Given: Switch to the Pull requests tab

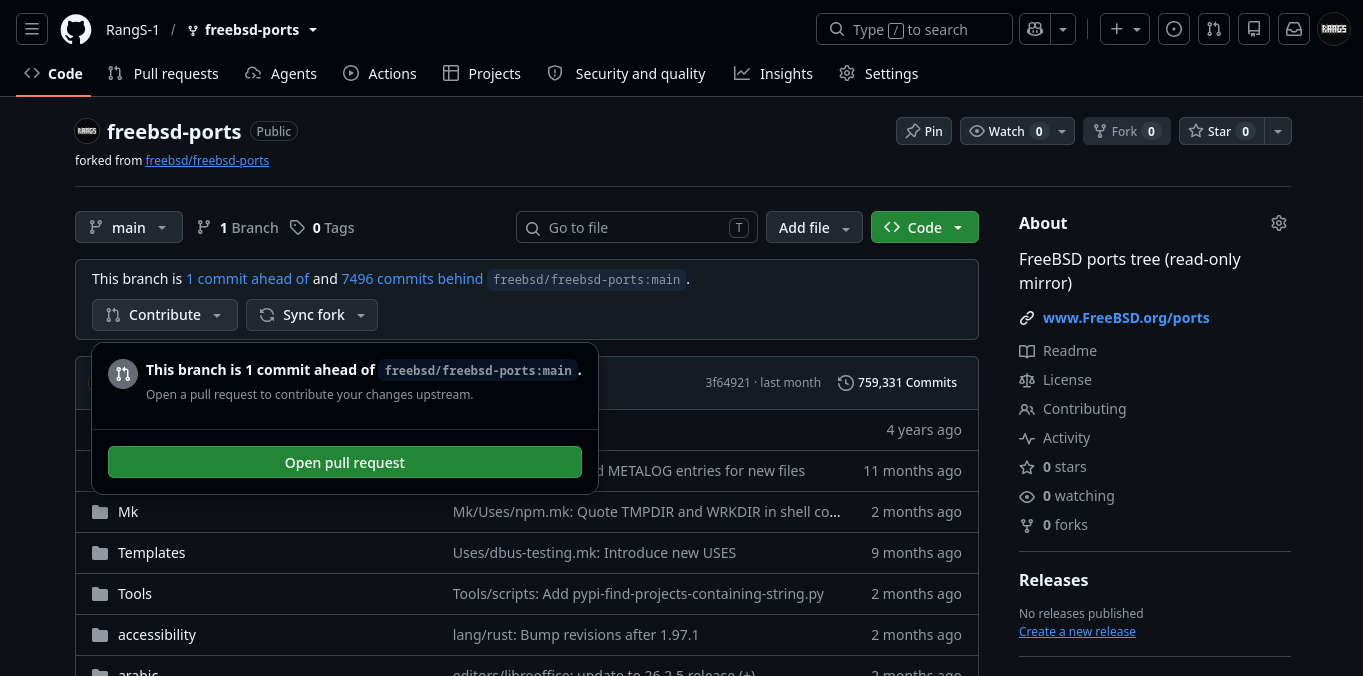Looking at the screenshot, I should (x=163, y=74).
